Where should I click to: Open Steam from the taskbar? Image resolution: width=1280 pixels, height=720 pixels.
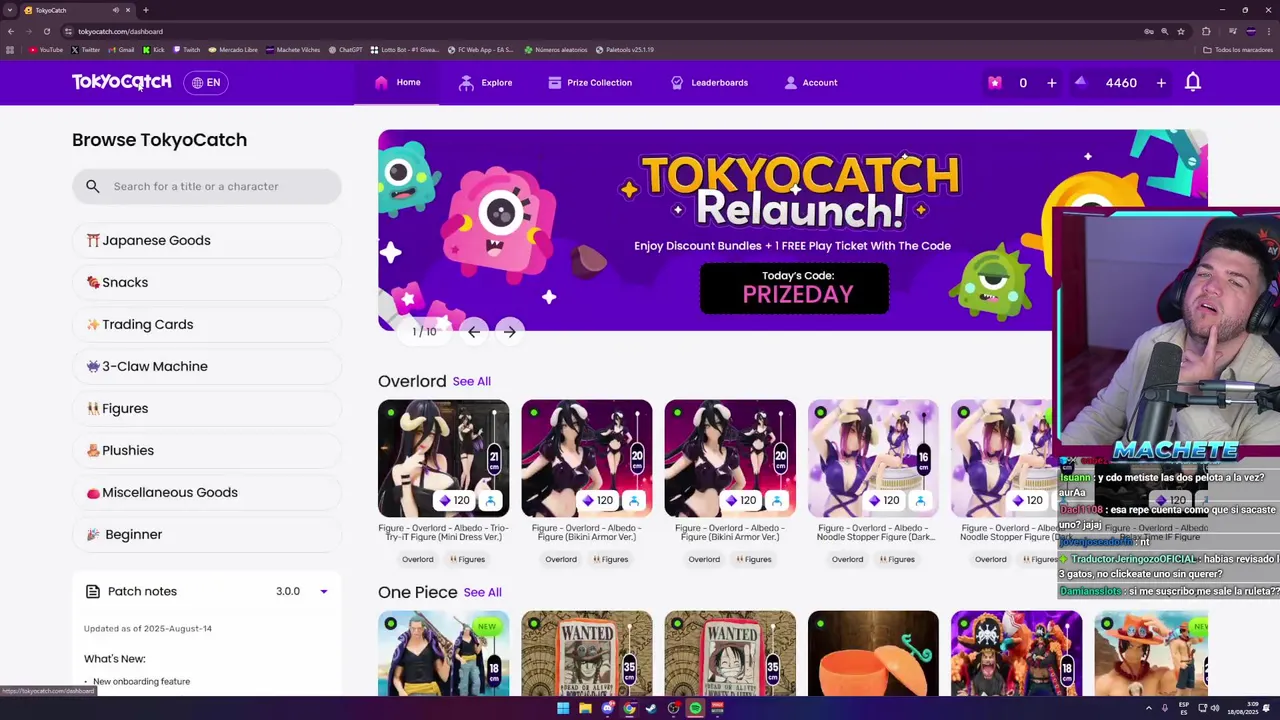coord(651,708)
